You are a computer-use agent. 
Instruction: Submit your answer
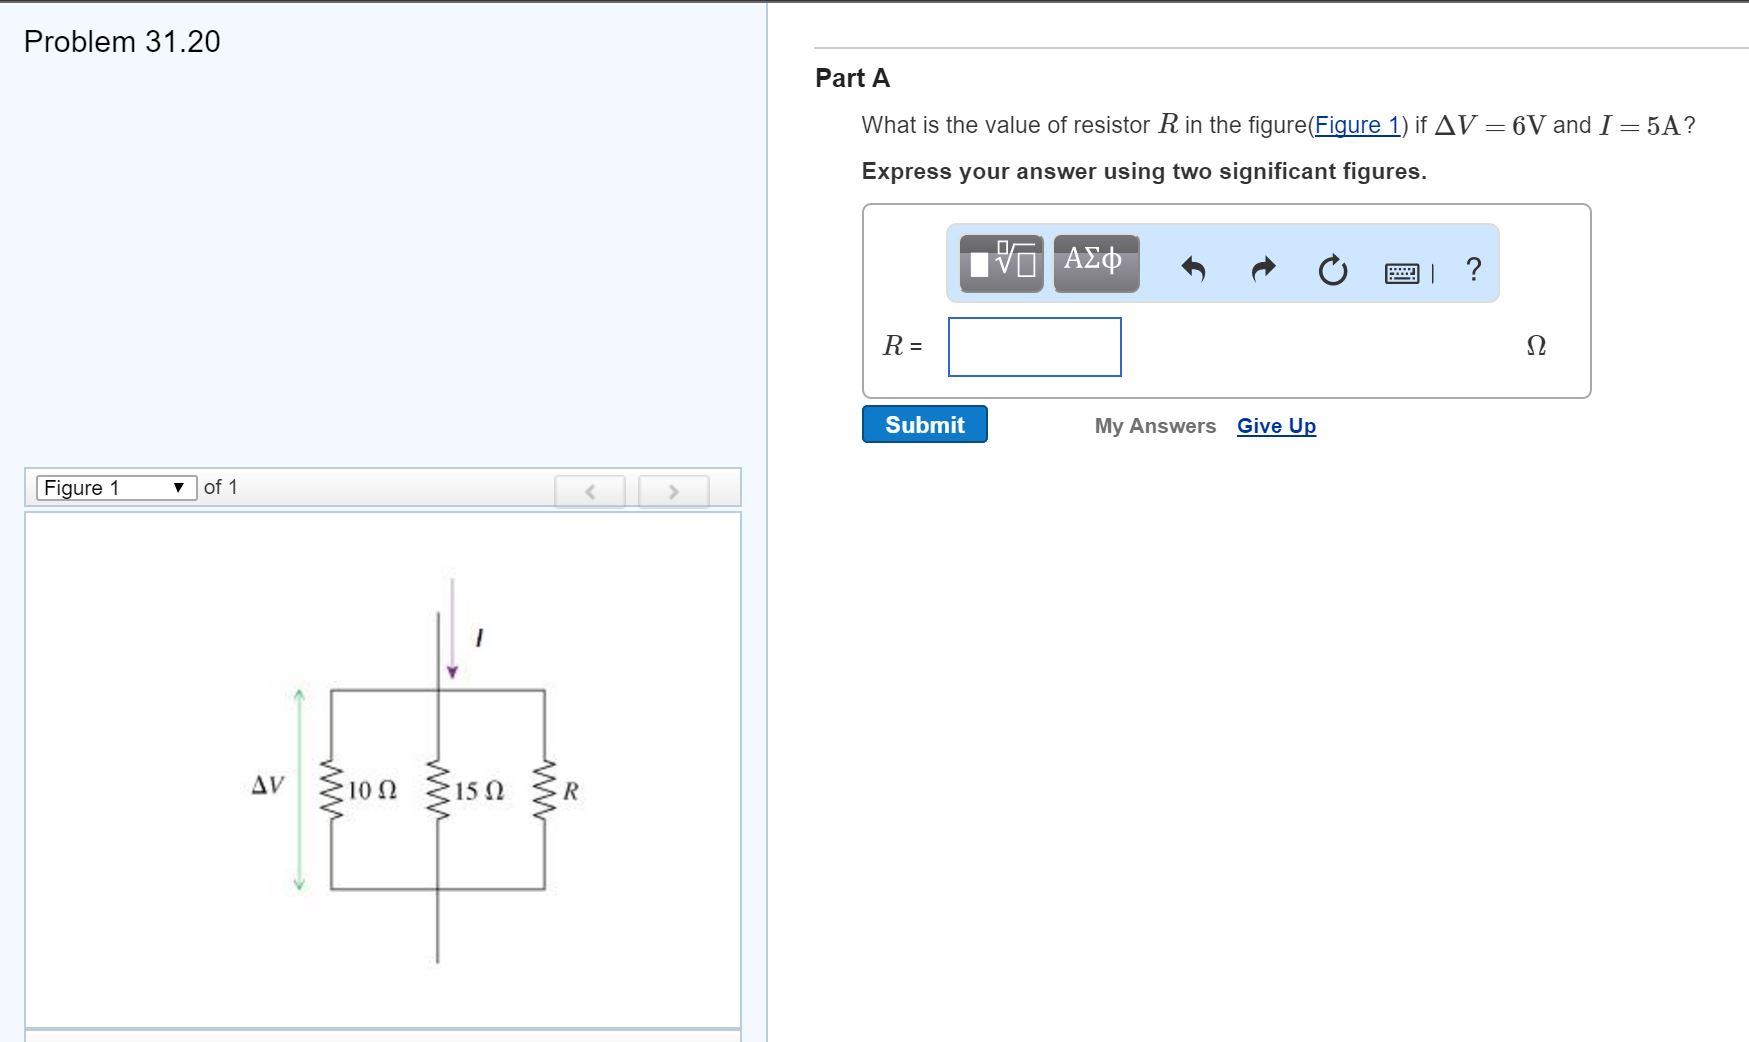point(923,424)
